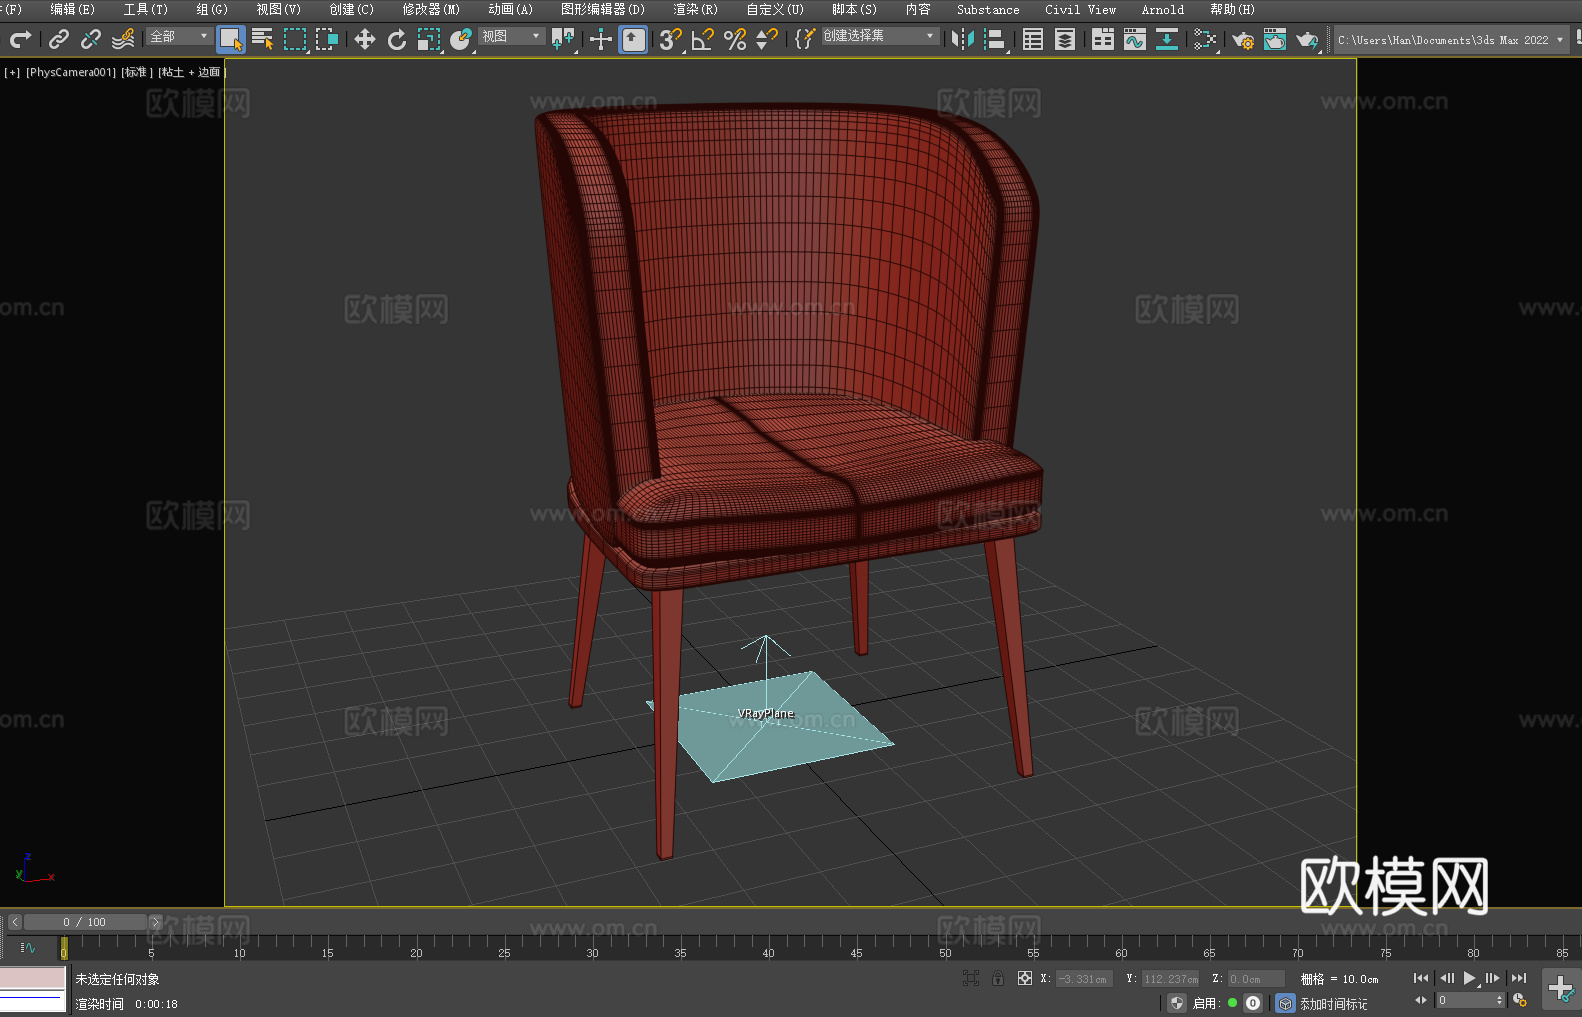Toggle Angle Snap
This screenshot has height=1017, width=1582.
coord(703,39)
